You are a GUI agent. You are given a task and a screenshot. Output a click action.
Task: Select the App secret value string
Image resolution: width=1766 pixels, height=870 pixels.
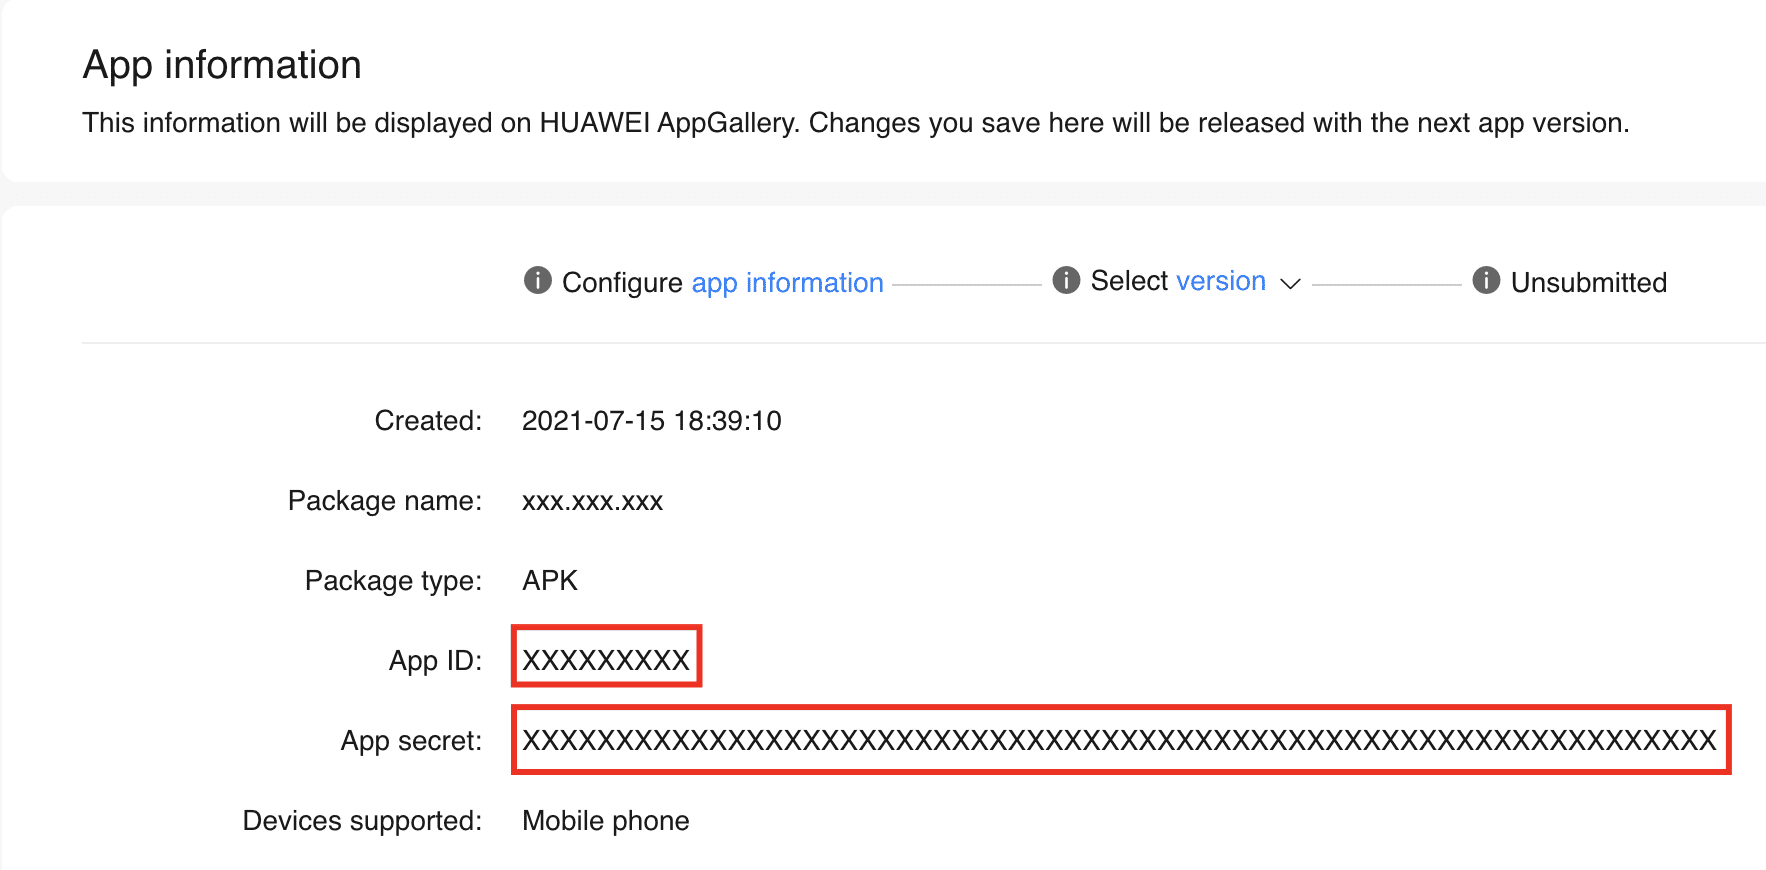[1119, 740]
